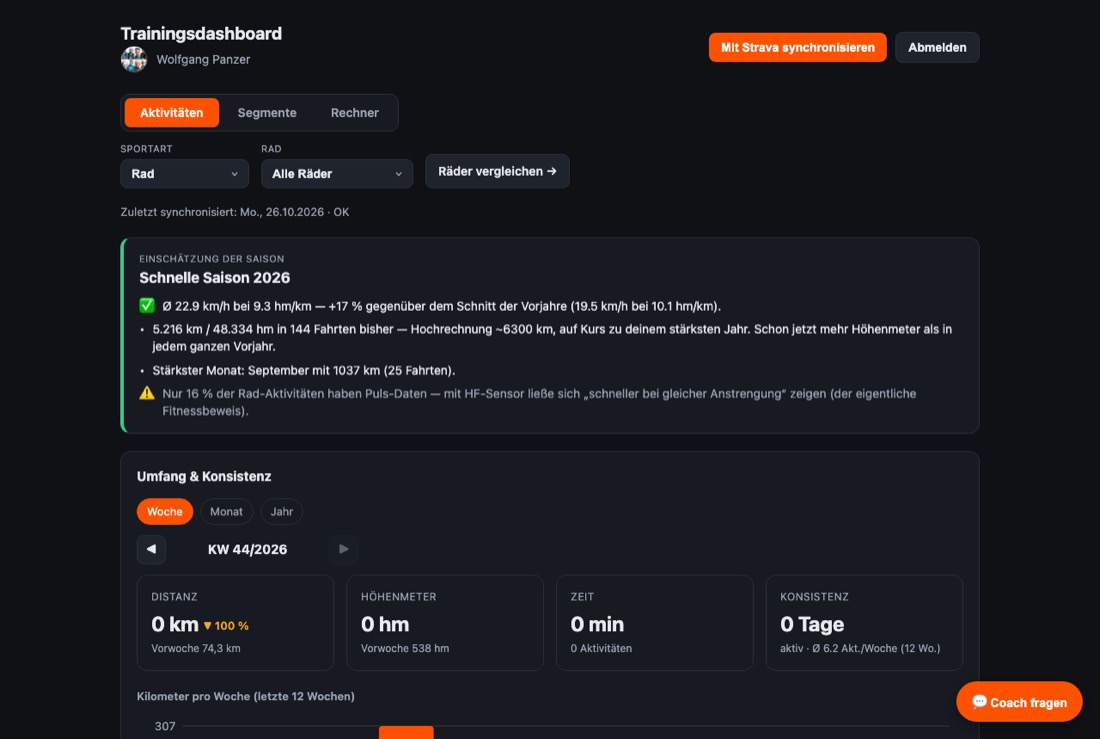1100x739 pixels.
Task: Open the Rechner tab
Action: pos(354,113)
